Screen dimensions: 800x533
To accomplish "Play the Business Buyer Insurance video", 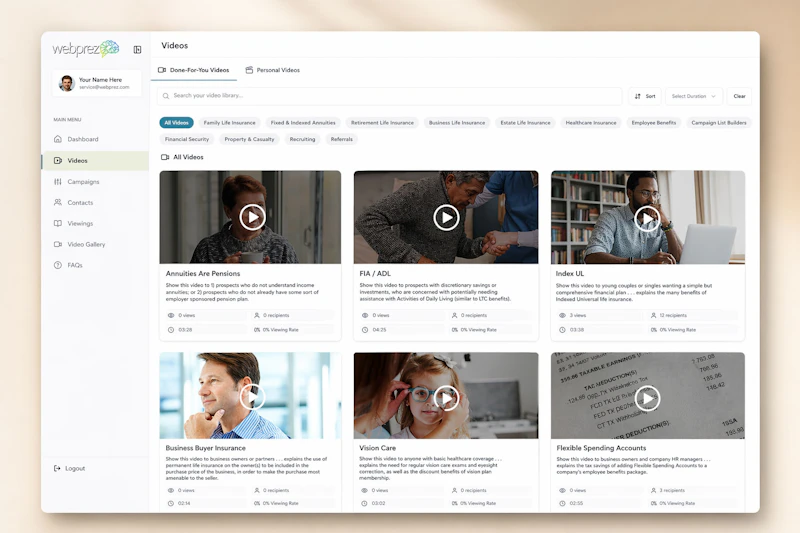I will [x=252, y=397].
